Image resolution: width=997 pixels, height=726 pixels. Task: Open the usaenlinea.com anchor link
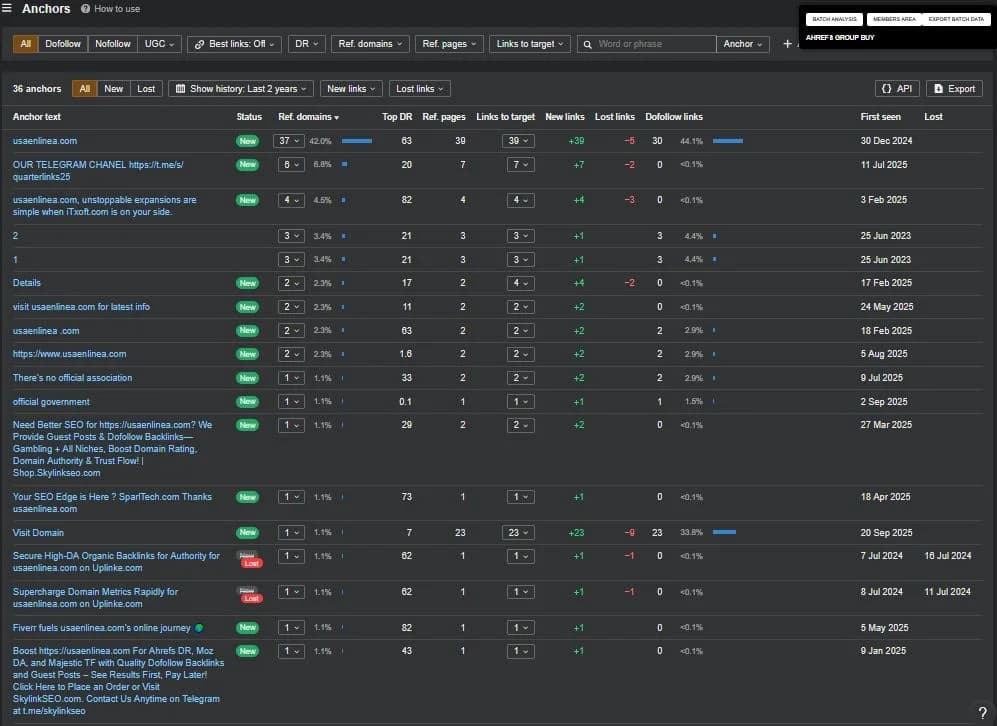pos(45,141)
